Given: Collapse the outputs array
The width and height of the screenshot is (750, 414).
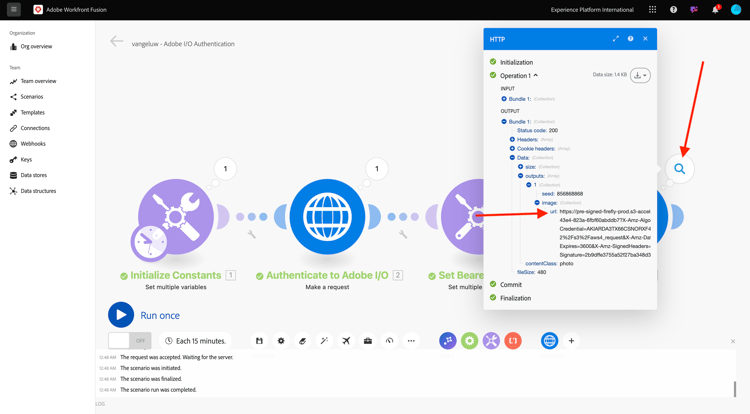Looking at the screenshot, I should pyautogui.click(x=520, y=176).
